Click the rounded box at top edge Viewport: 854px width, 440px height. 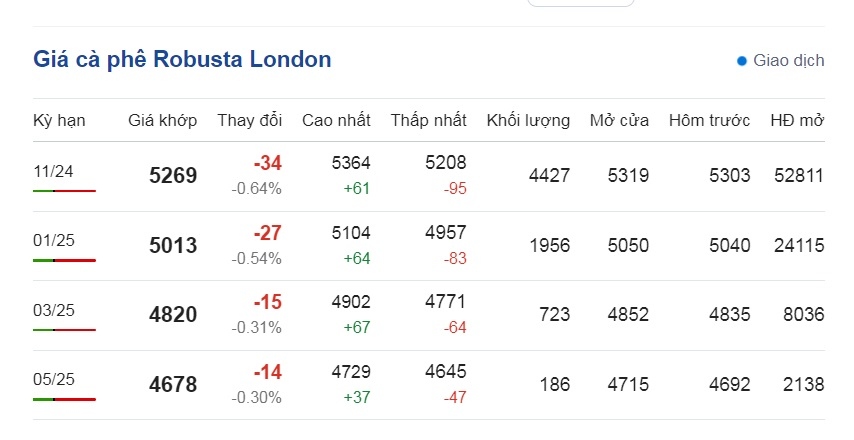tap(581, 3)
